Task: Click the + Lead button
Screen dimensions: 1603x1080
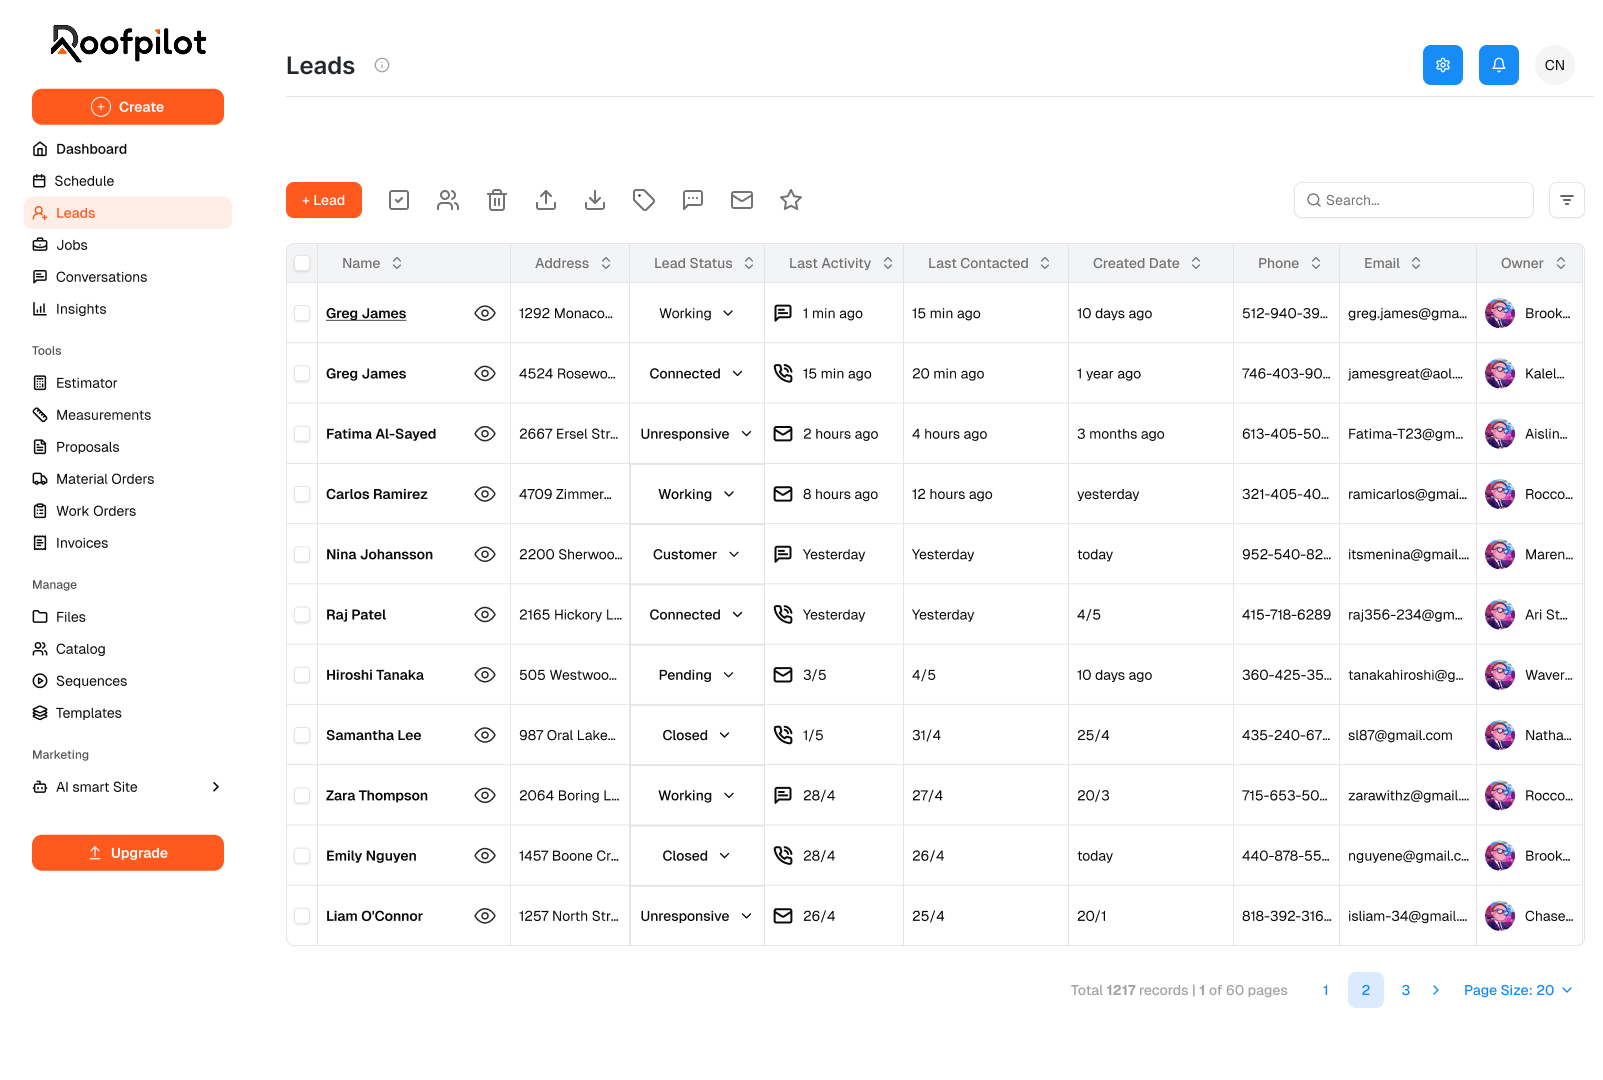Action: 324,200
